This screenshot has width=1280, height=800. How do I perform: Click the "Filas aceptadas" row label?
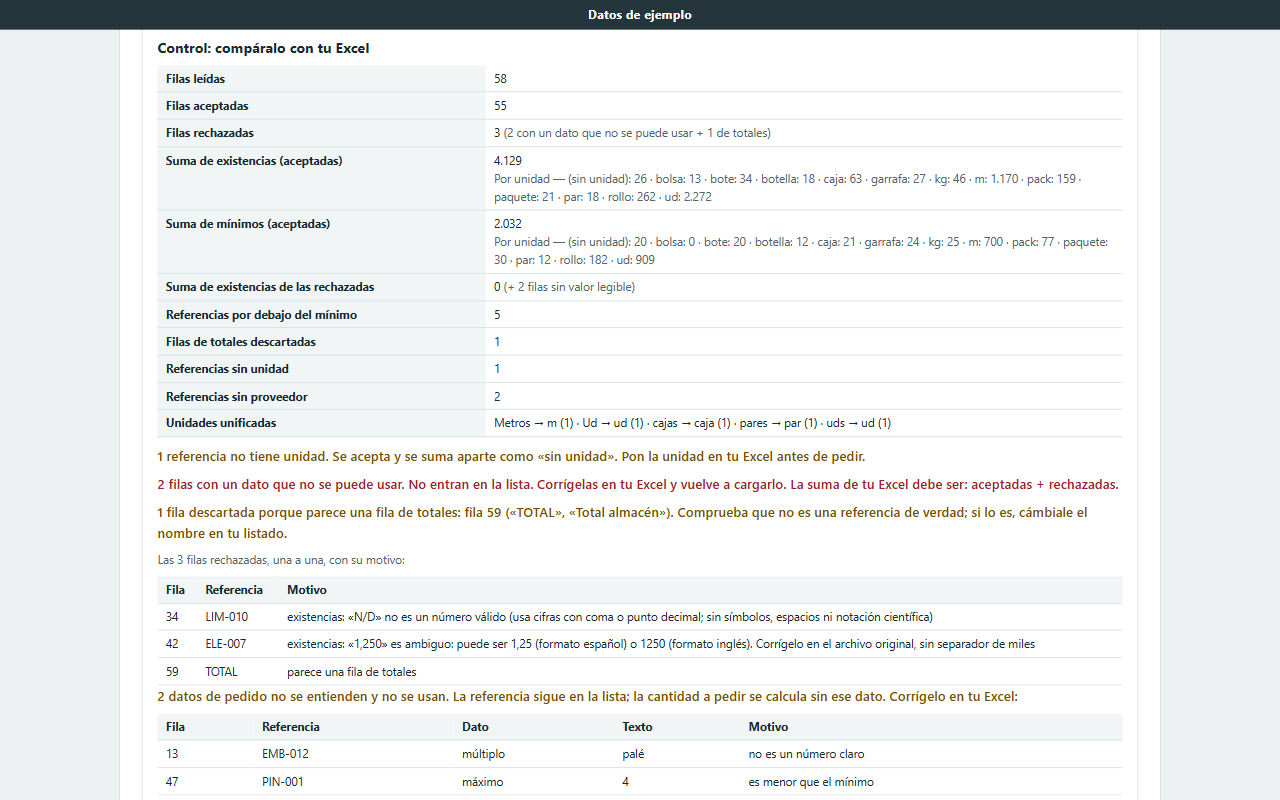pos(207,106)
